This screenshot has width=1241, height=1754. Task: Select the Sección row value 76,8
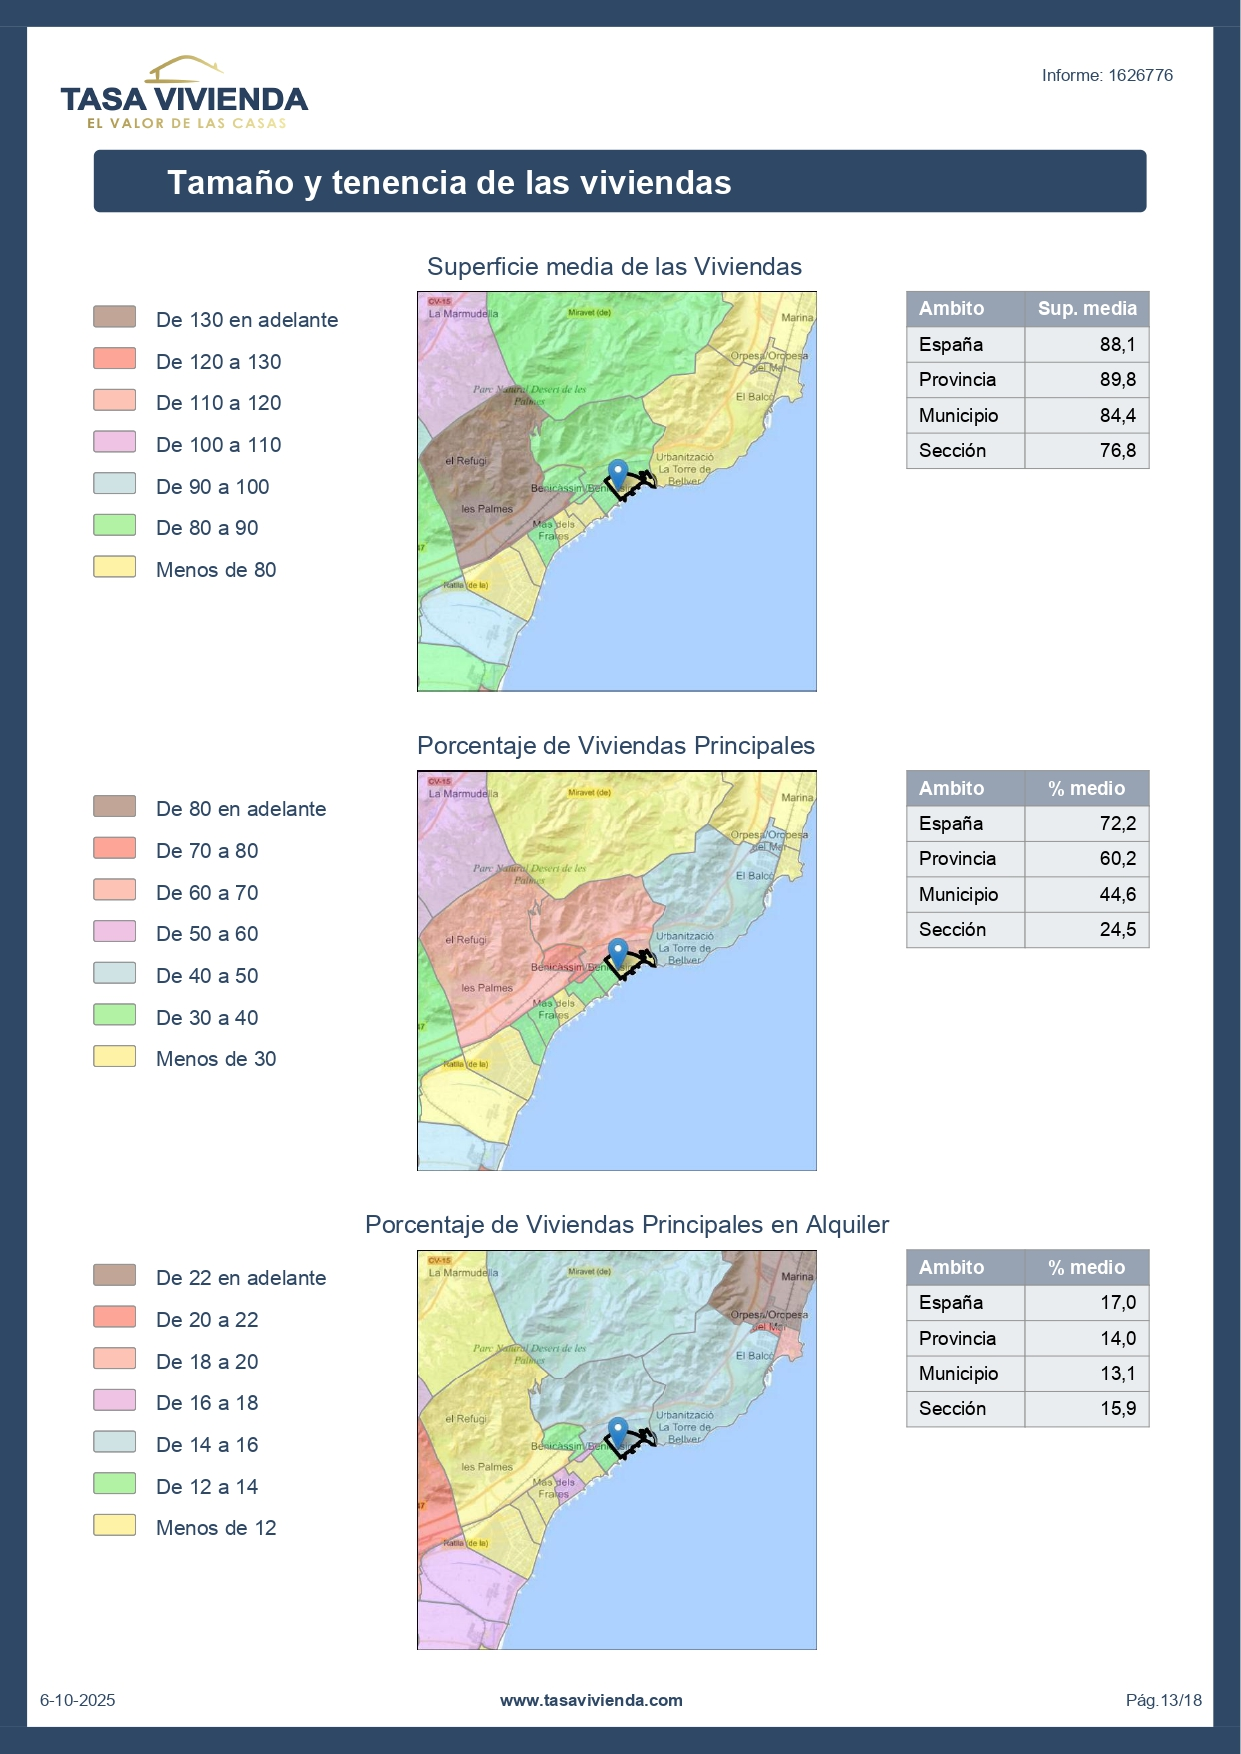1086,451
